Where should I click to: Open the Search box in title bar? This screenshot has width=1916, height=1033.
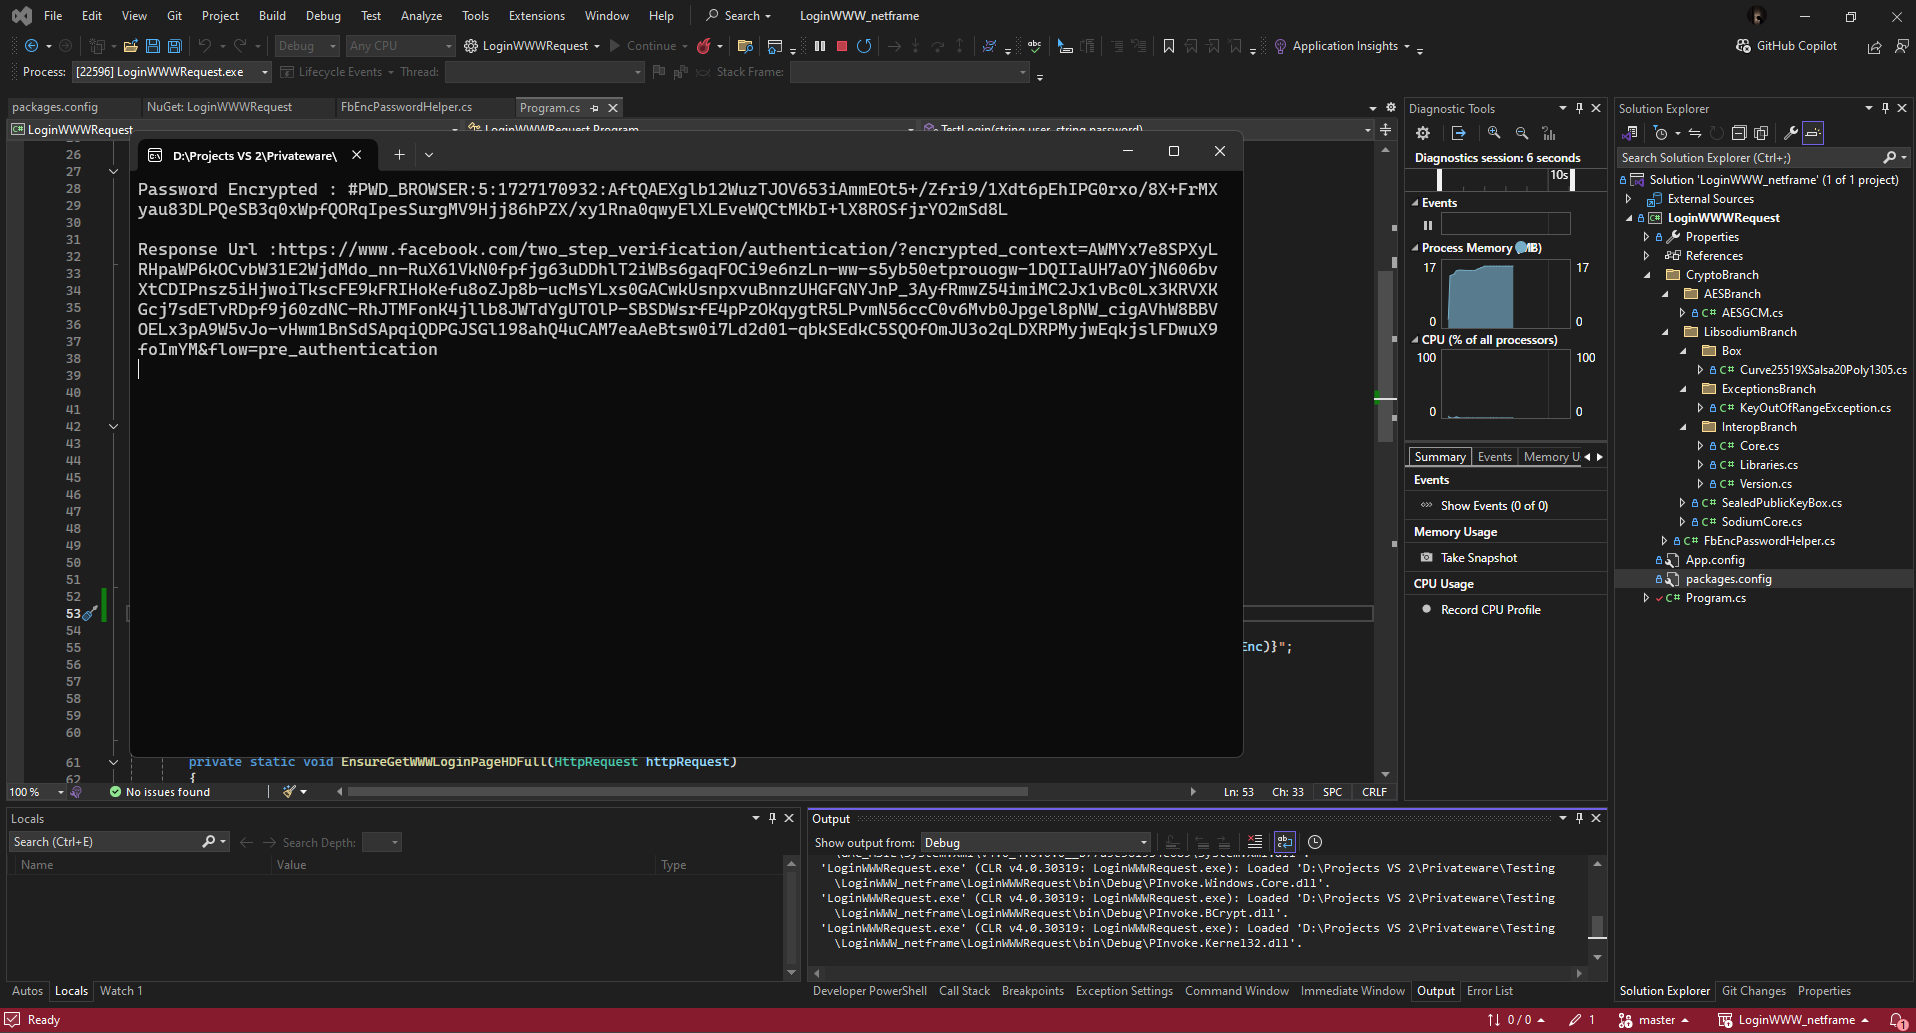coord(739,16)
